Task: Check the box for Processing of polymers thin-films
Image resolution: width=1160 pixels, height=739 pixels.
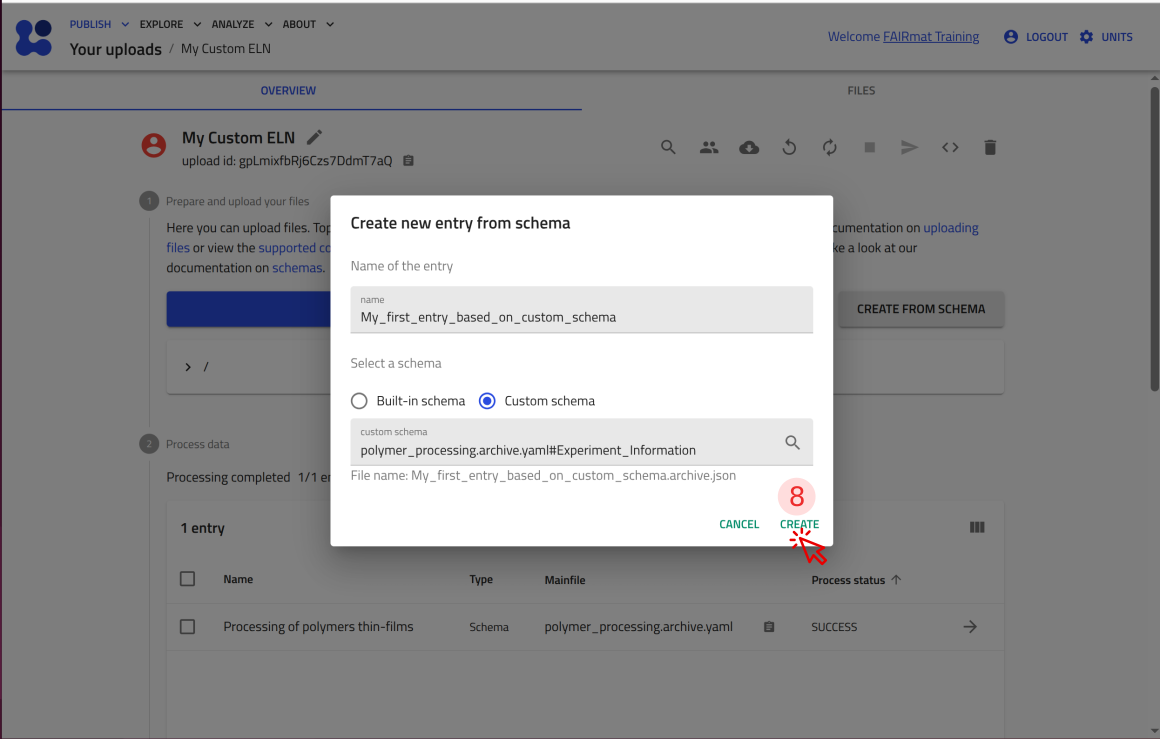Action: pyautogui.click(x=187, y=627)
